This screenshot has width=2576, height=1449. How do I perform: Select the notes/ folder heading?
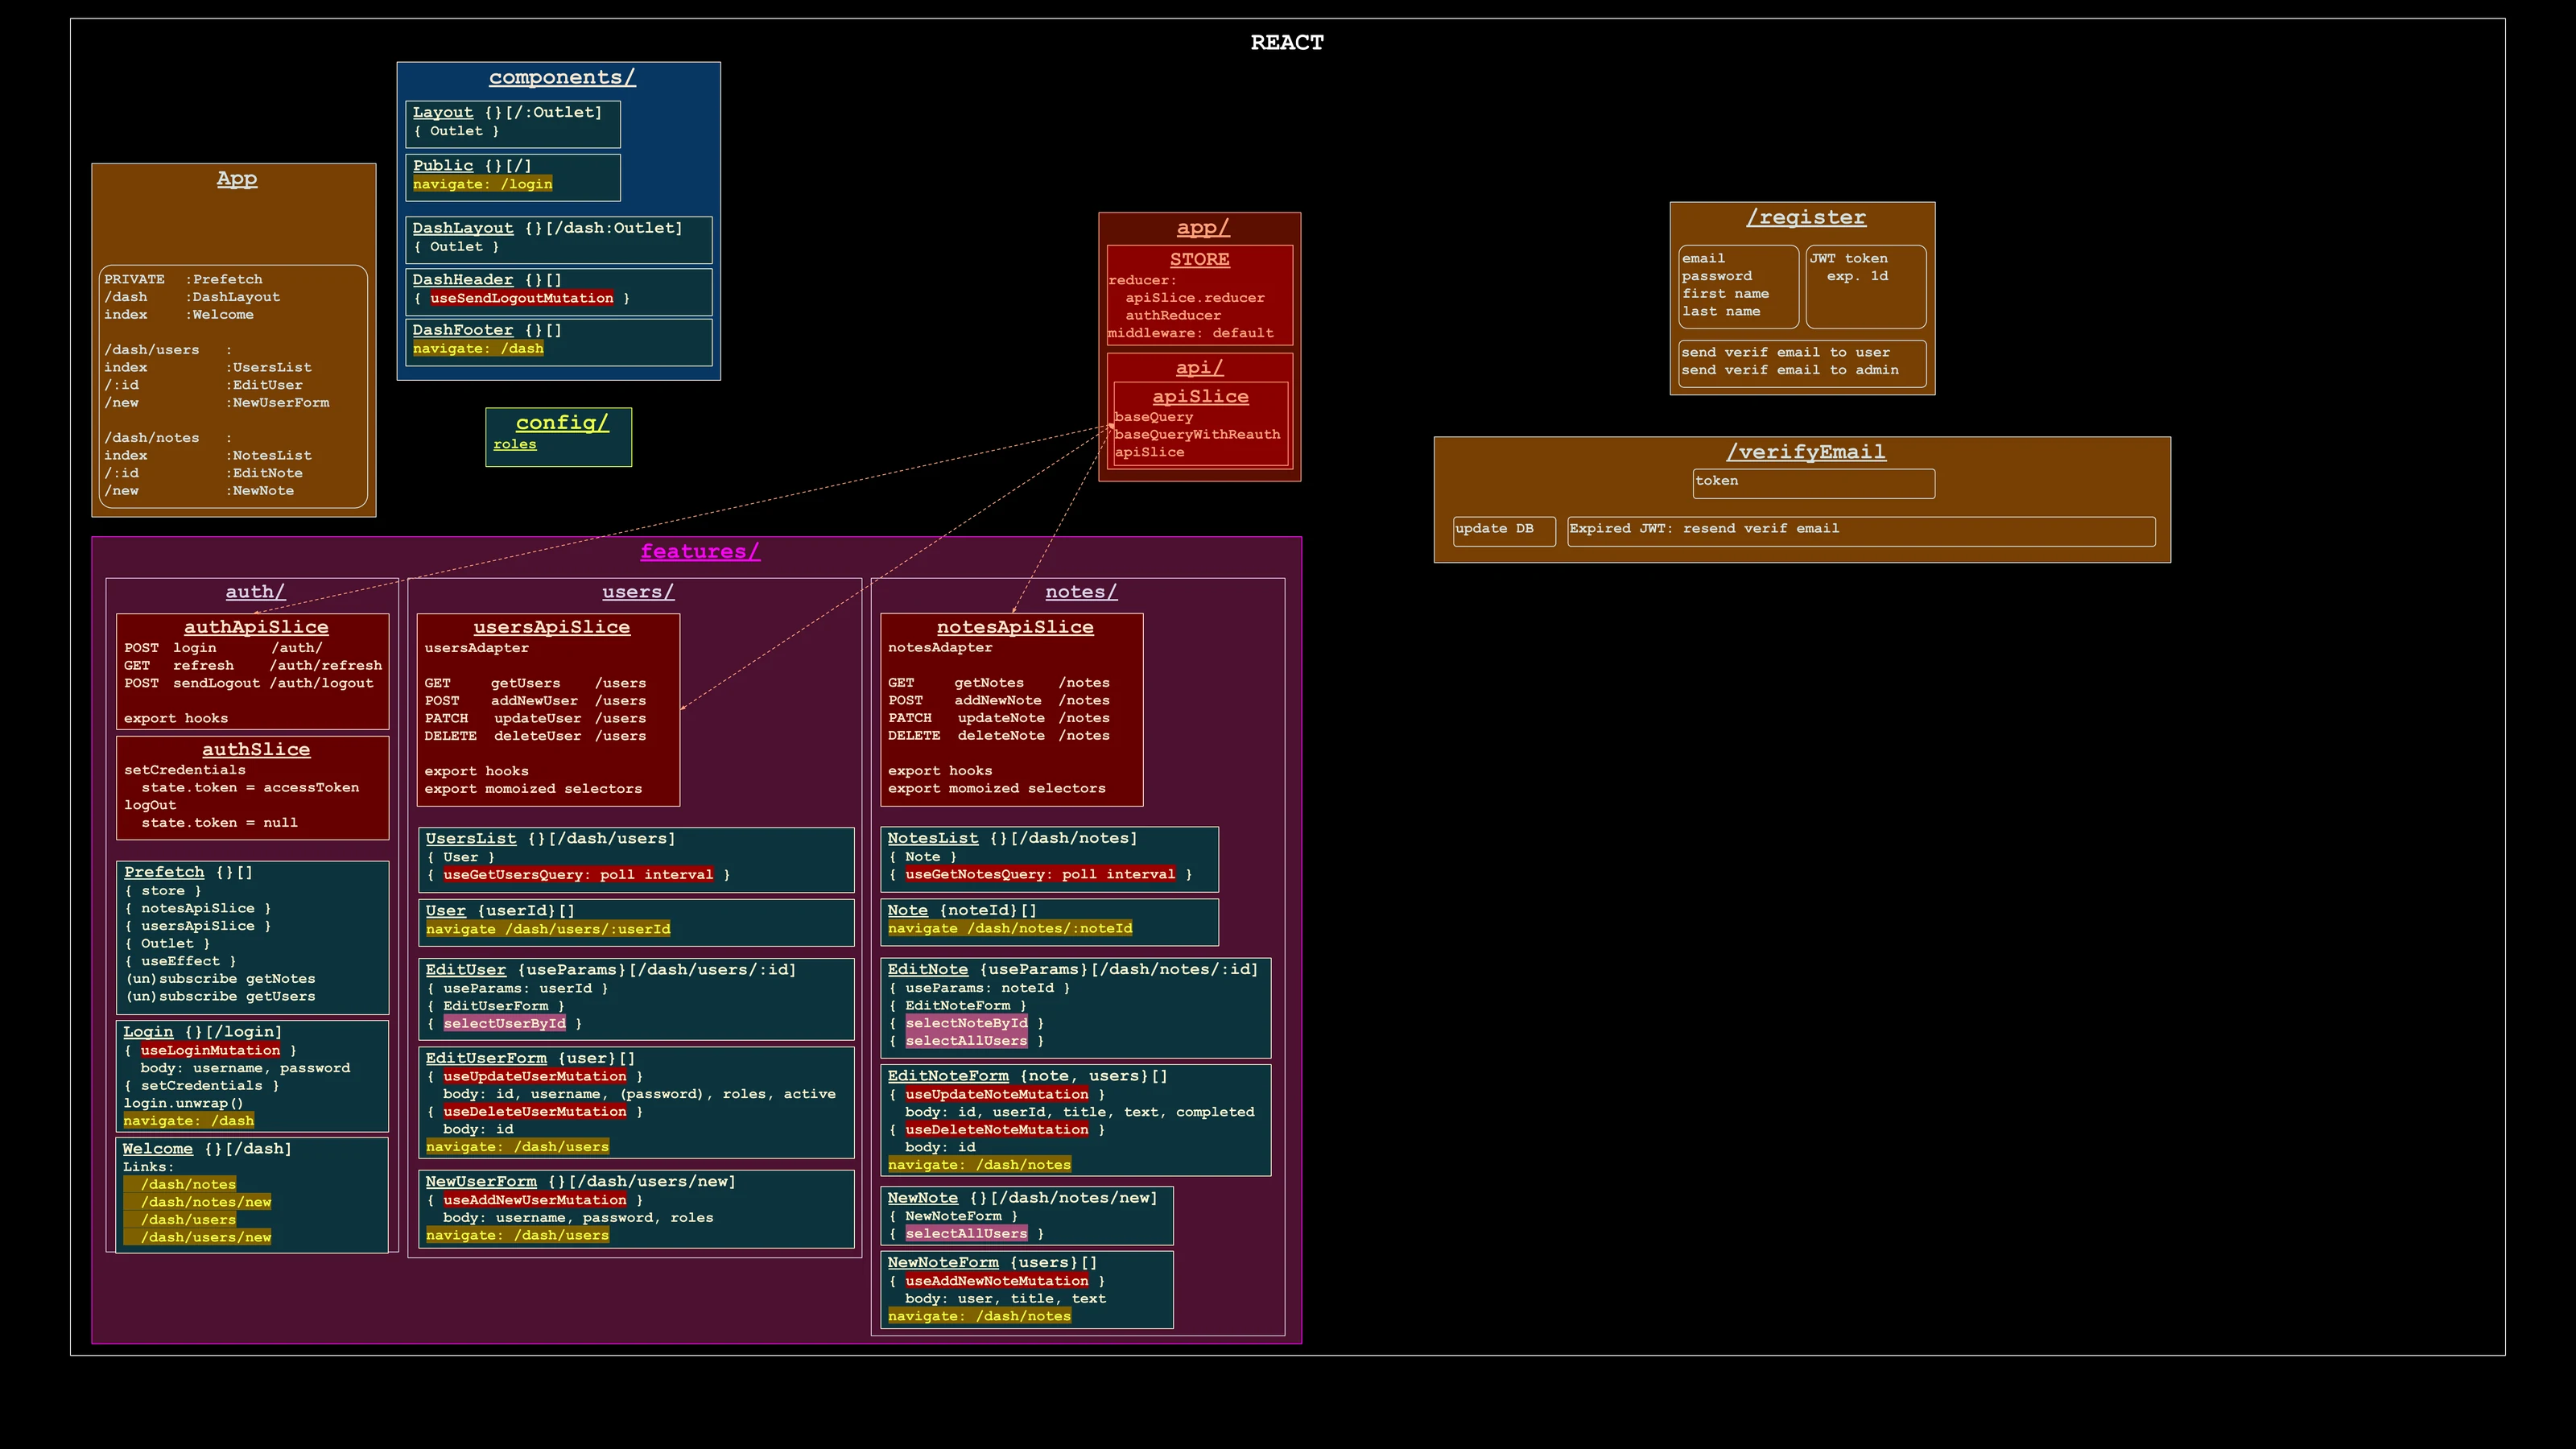[1081, 592]
